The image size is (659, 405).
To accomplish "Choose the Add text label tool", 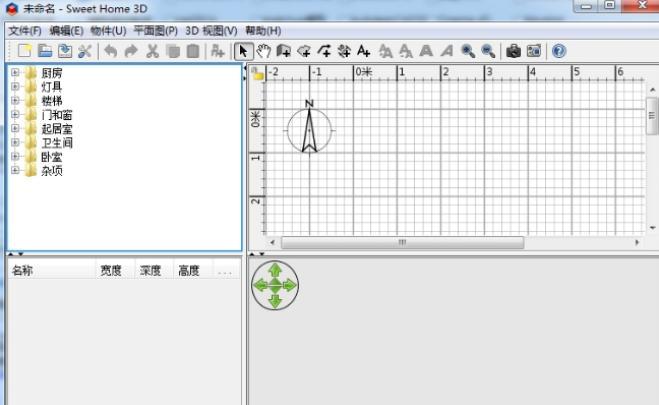I will [x=364, y=51].
